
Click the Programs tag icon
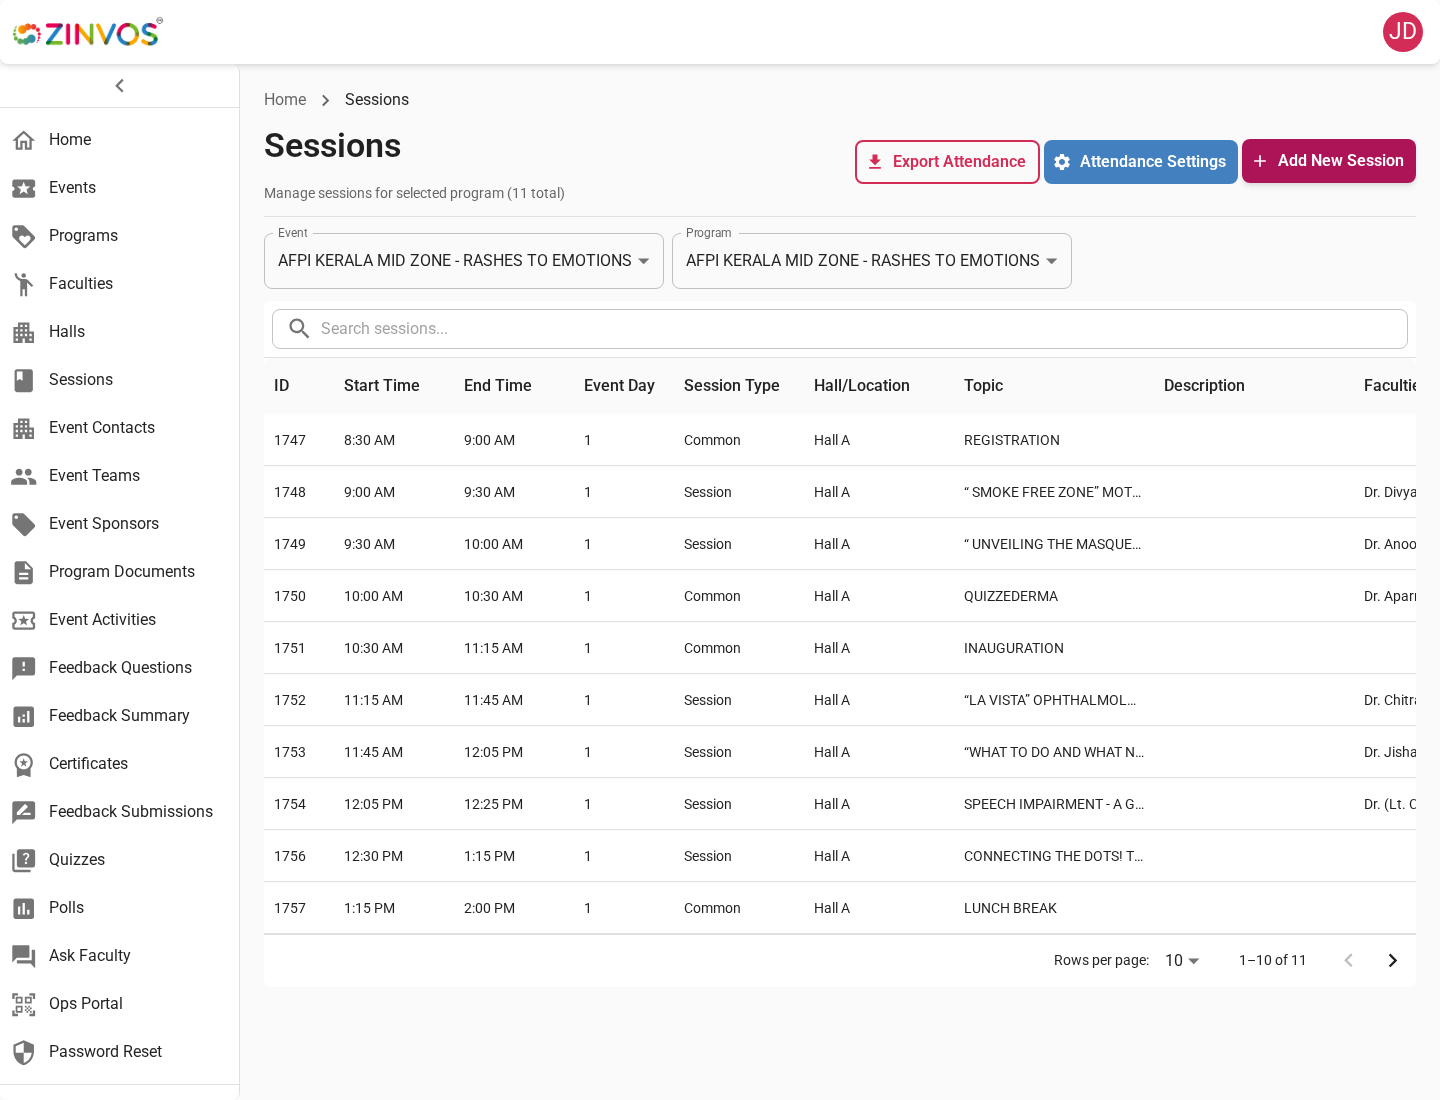[x=24, y=236]
